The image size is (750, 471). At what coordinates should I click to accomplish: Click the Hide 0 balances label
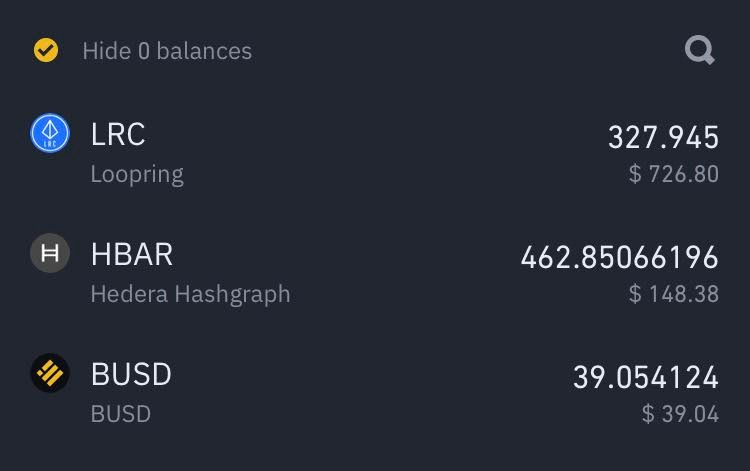tap(167, 51)
